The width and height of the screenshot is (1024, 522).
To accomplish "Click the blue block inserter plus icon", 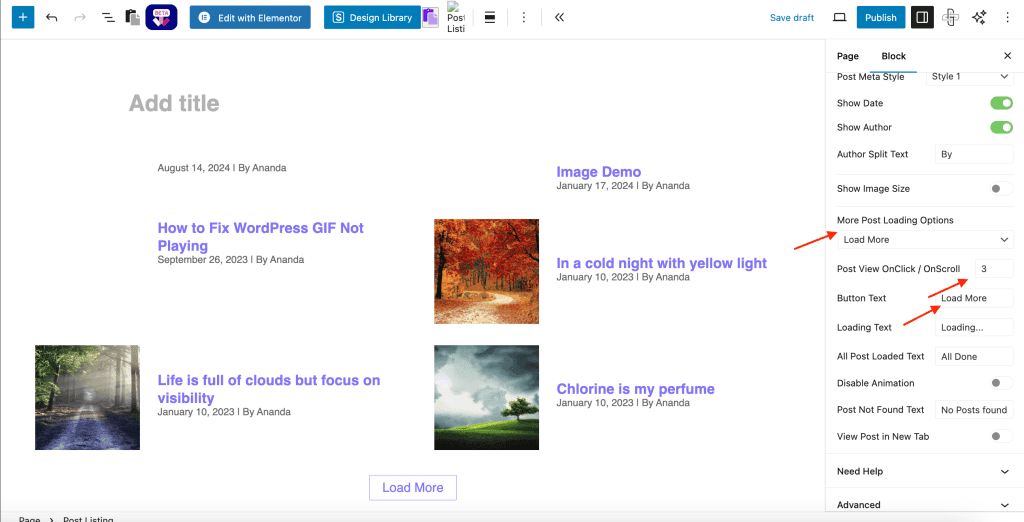I will pos(23,18).
